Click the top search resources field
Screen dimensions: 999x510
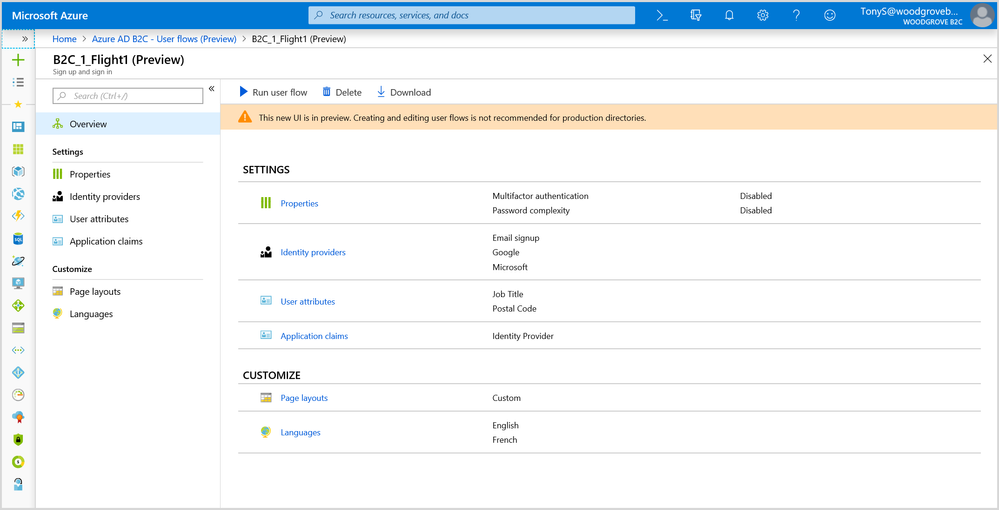[x=471, y=15]
